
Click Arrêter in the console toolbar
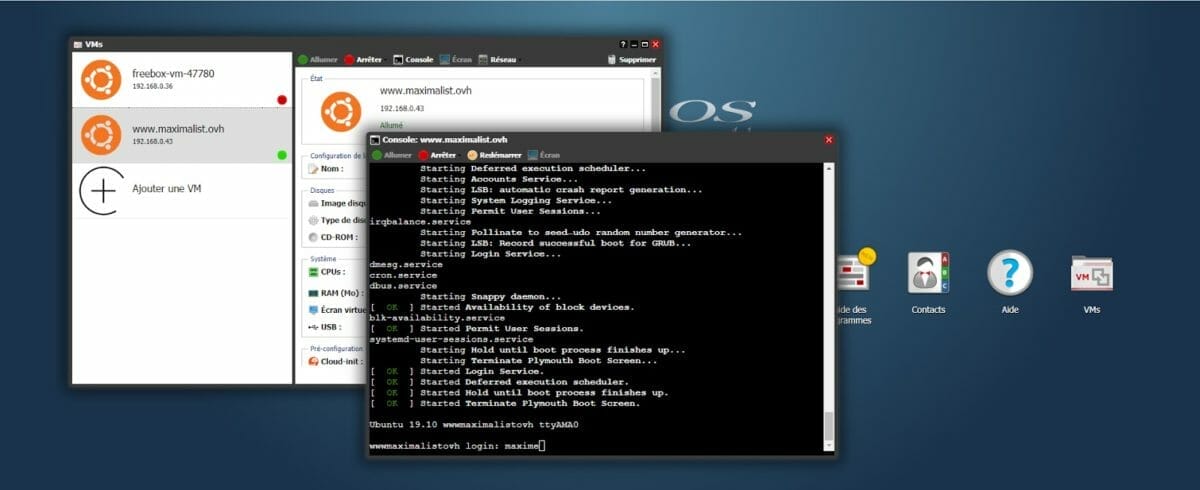(x=437, y=155)
